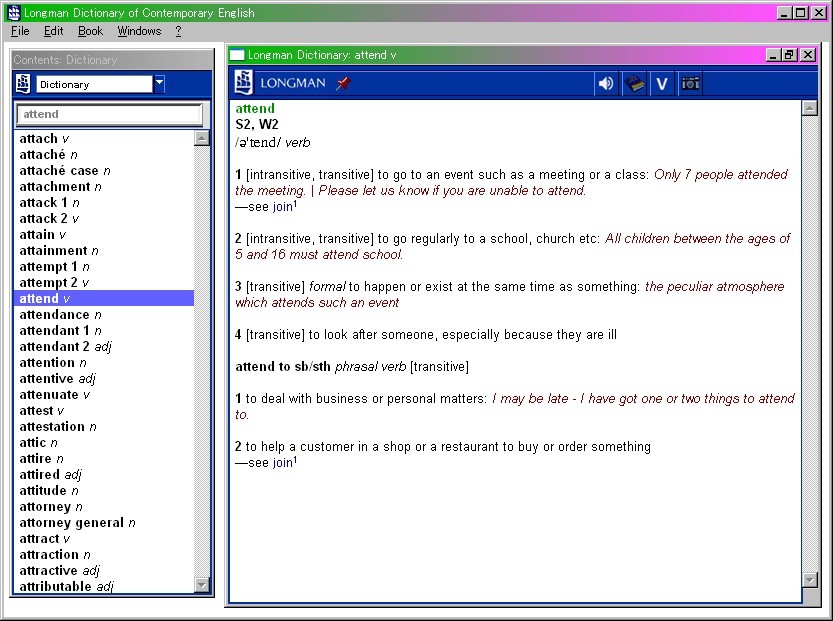Minimize the 'attend v' dictionary entry window
The height and width of the screenshot is (621, 833).
pos(773,55)
